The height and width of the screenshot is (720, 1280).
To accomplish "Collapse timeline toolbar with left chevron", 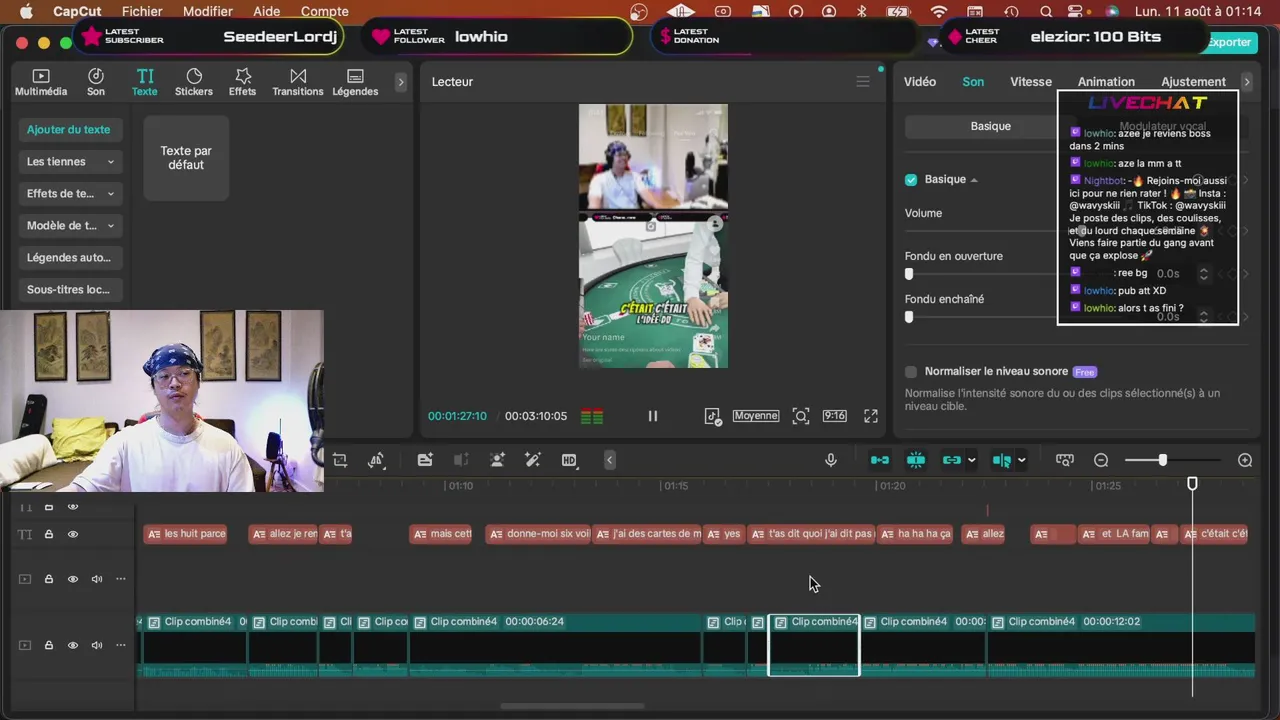I will coord(609,460).
